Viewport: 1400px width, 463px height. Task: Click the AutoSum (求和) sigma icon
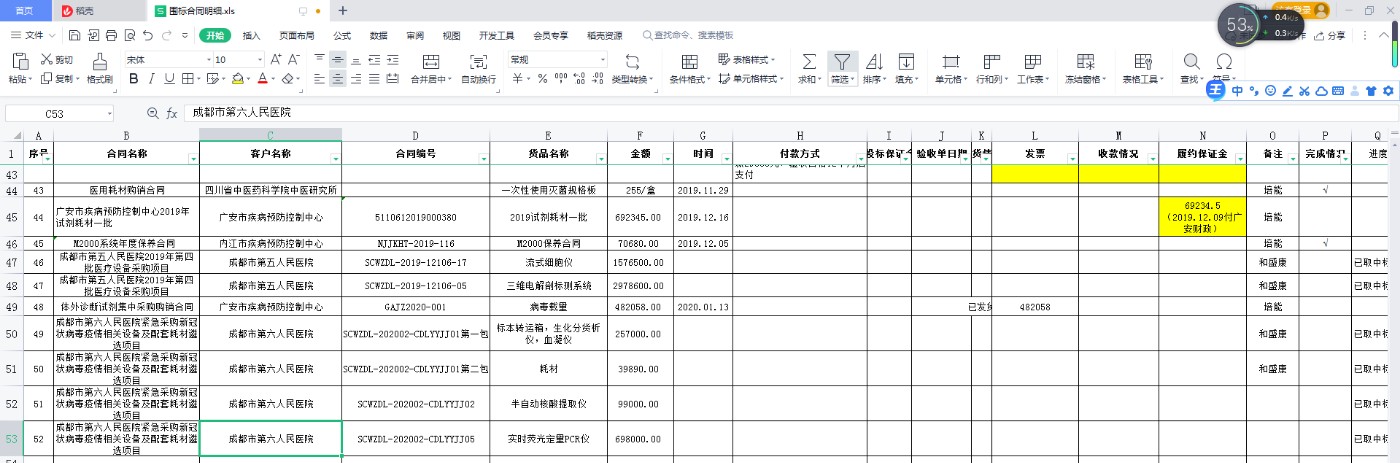click(x=808, y=61)
